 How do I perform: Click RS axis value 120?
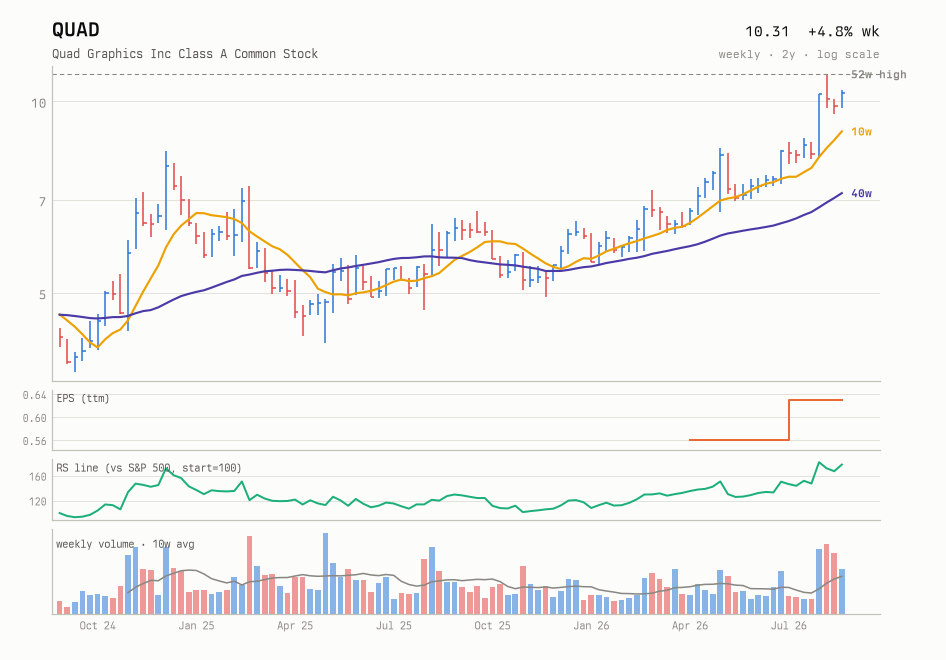click(x=37, y=502)
